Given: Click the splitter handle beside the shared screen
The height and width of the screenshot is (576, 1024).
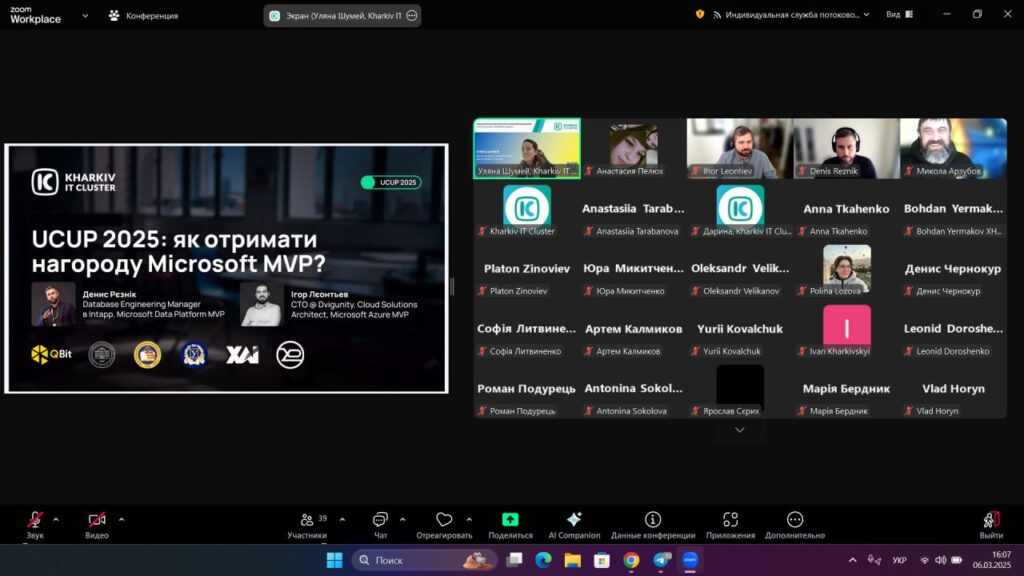Looking at the screenshot, I should 452,286.
